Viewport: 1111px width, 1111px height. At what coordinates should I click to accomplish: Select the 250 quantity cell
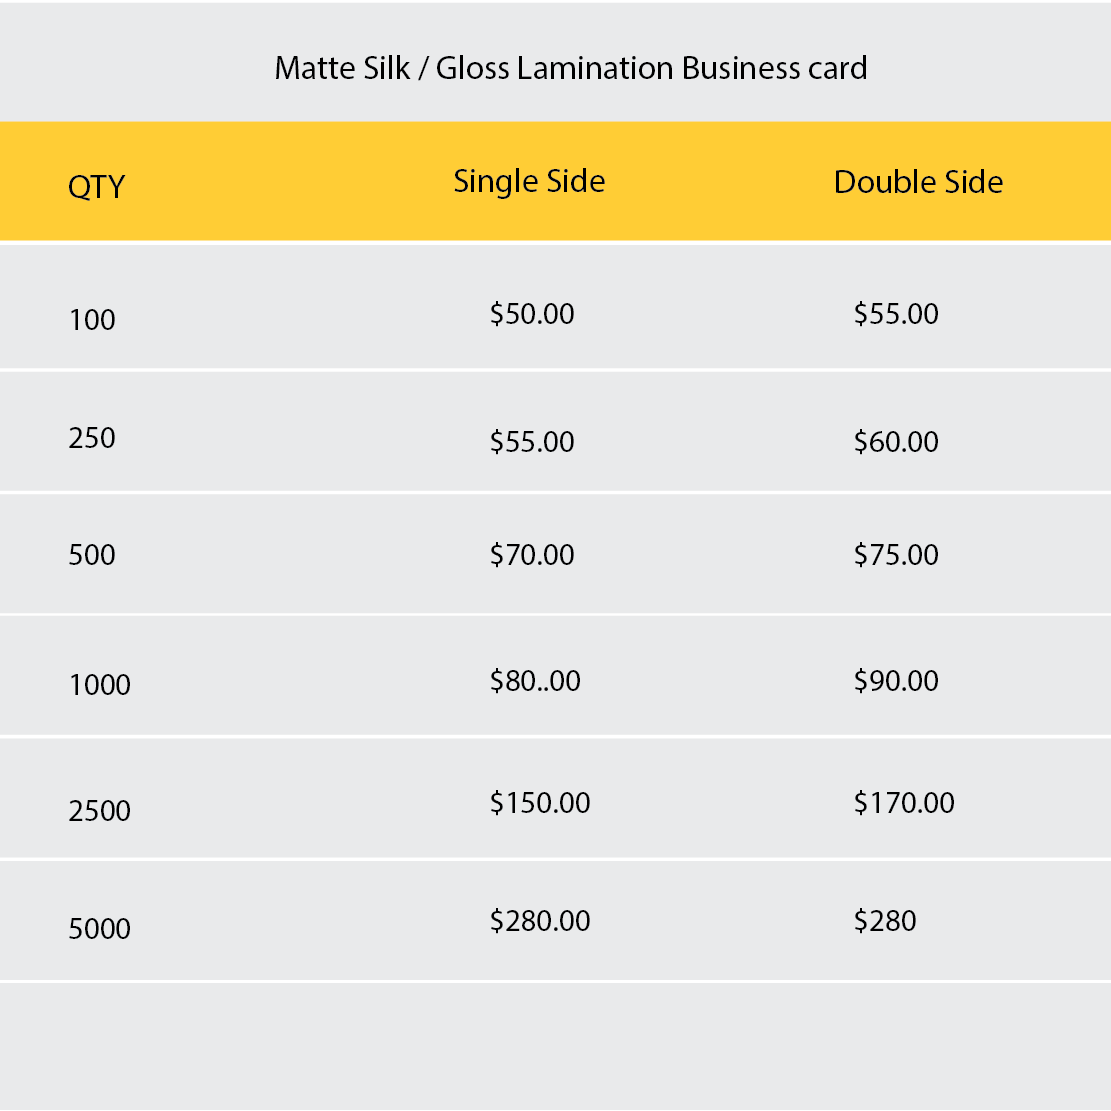92,438
